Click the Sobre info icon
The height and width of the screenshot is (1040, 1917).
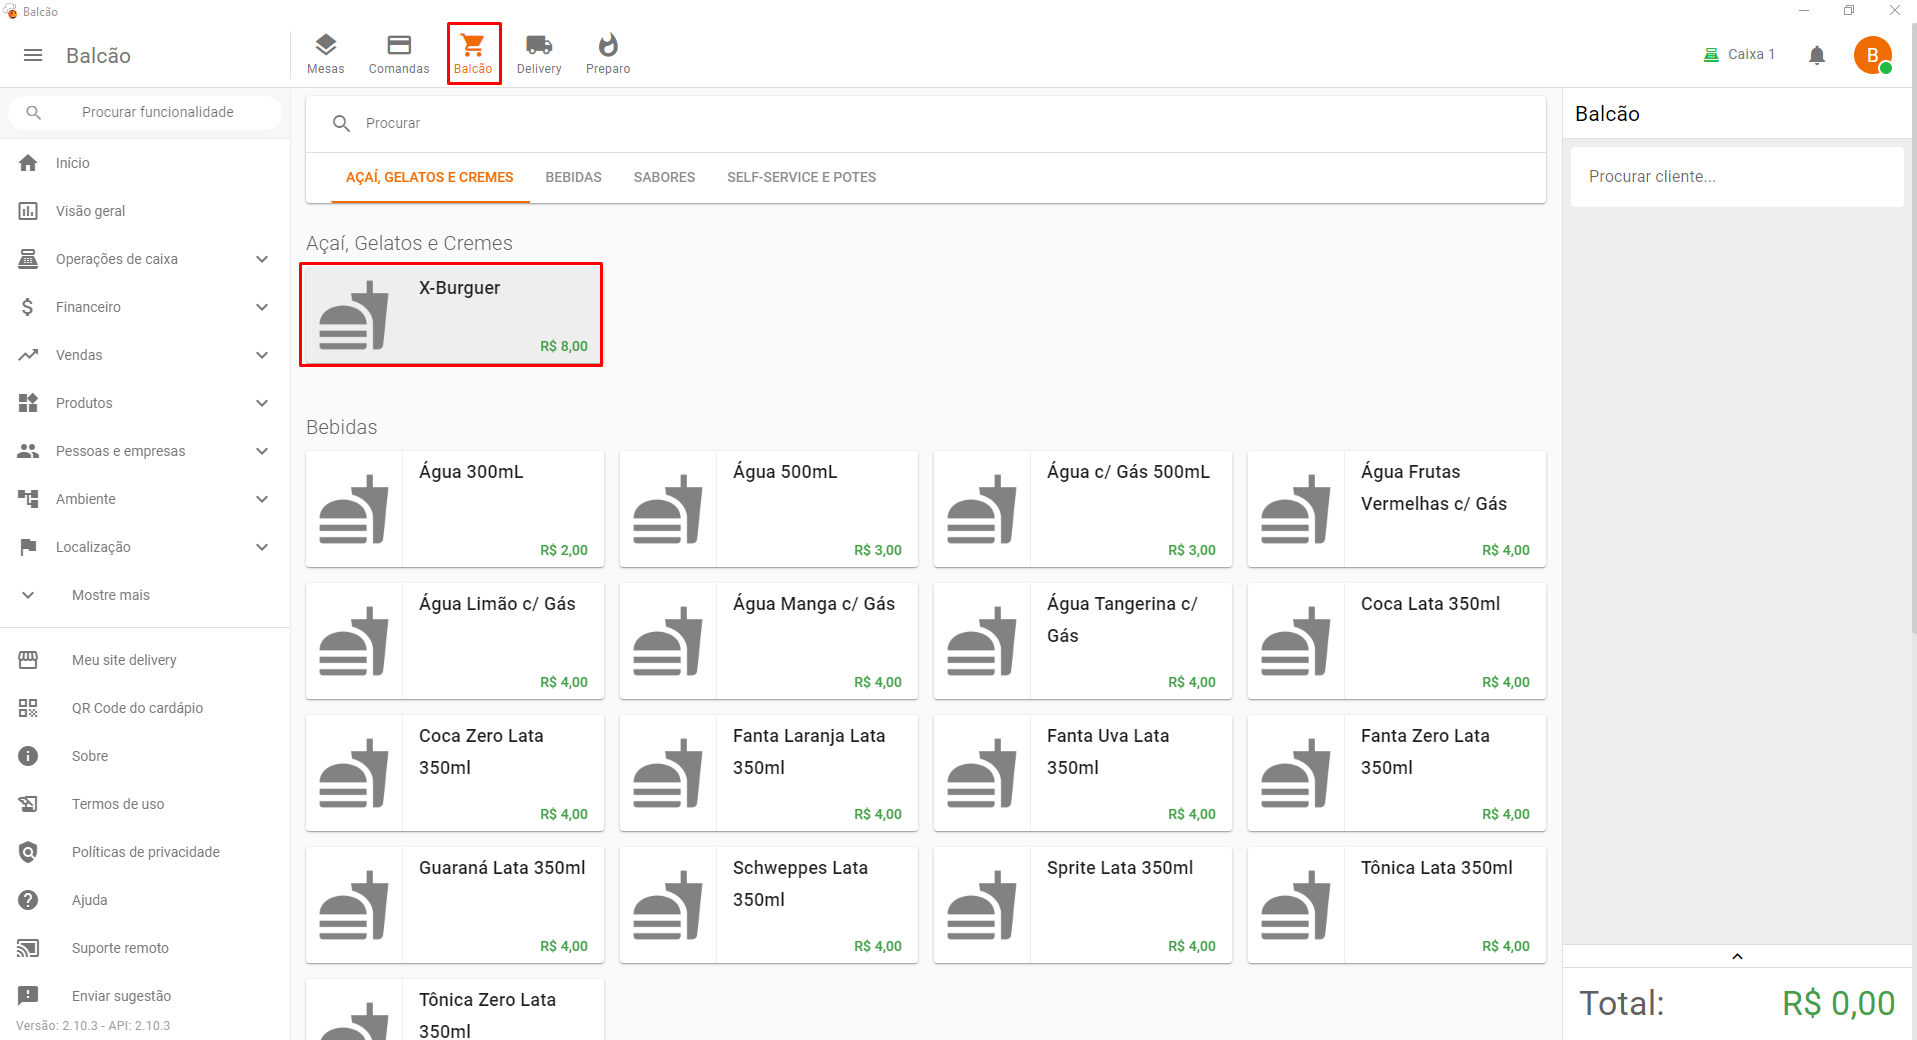pyautogui.click(x=28, y=756)
